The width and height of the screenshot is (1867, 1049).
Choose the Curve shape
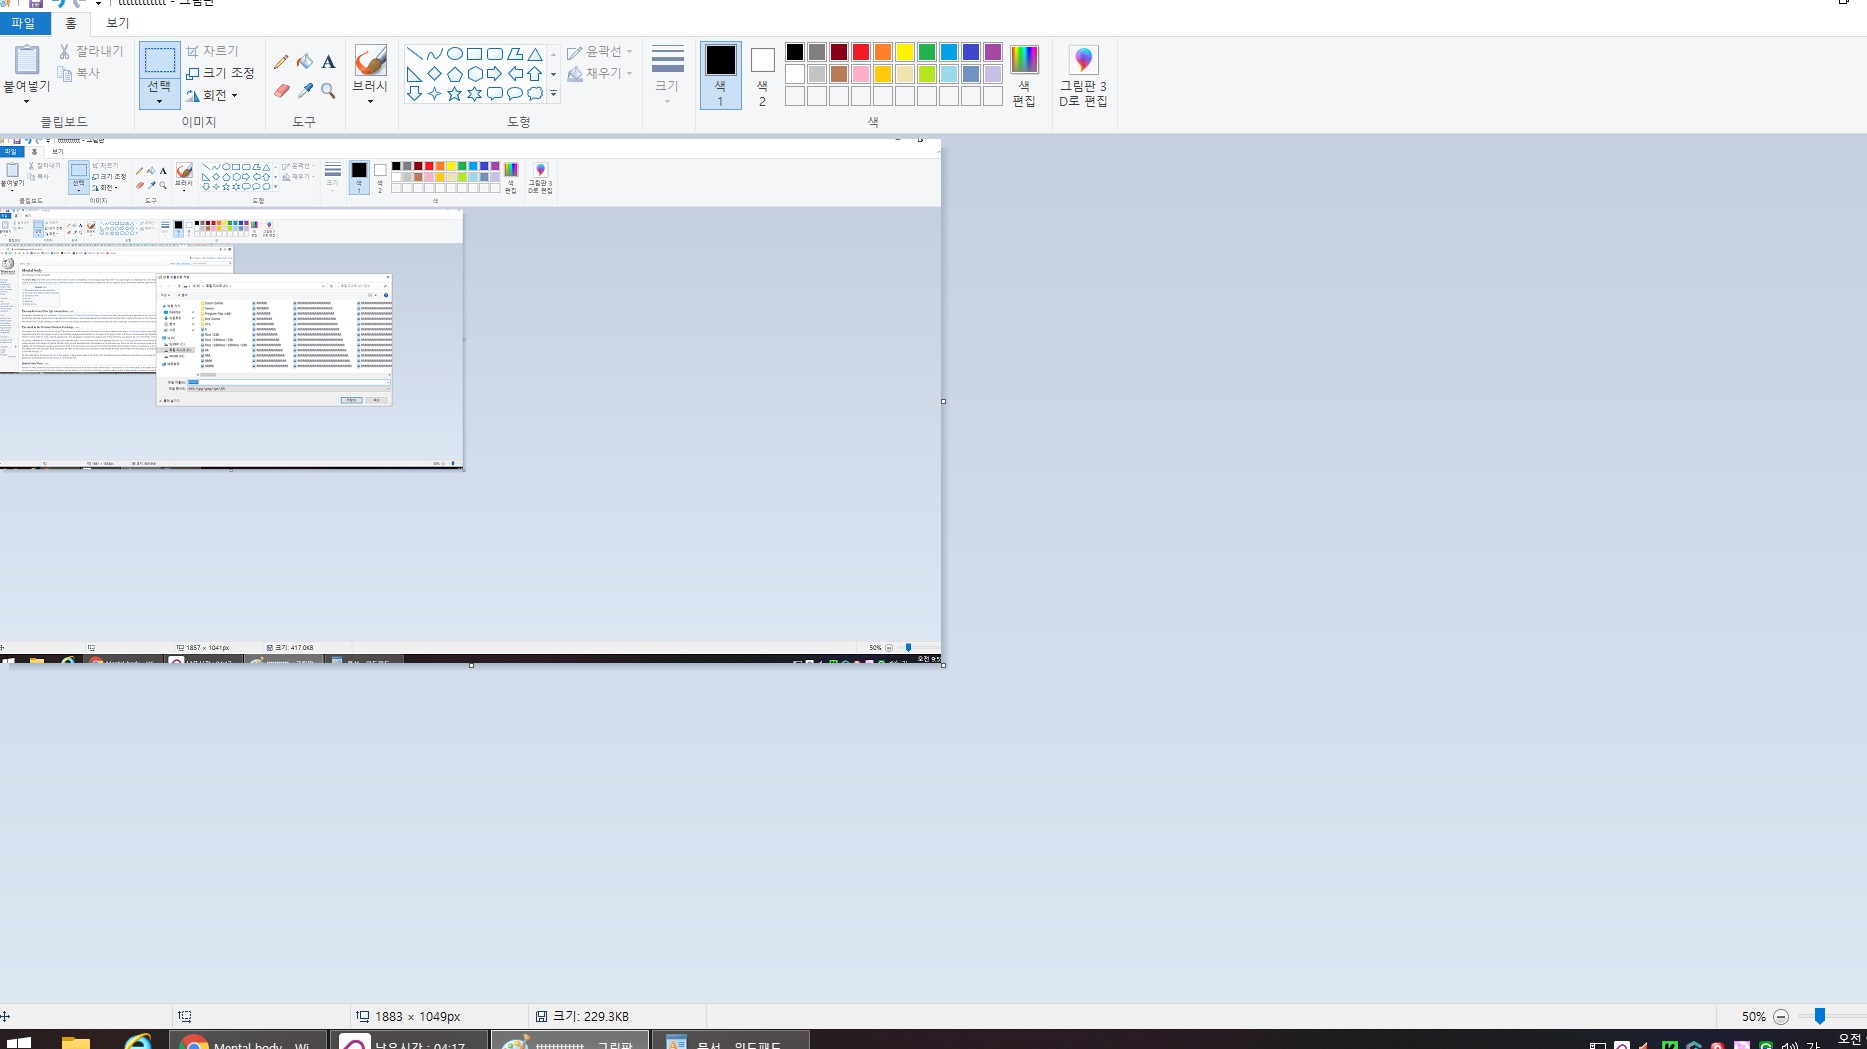tap(434, 54)
